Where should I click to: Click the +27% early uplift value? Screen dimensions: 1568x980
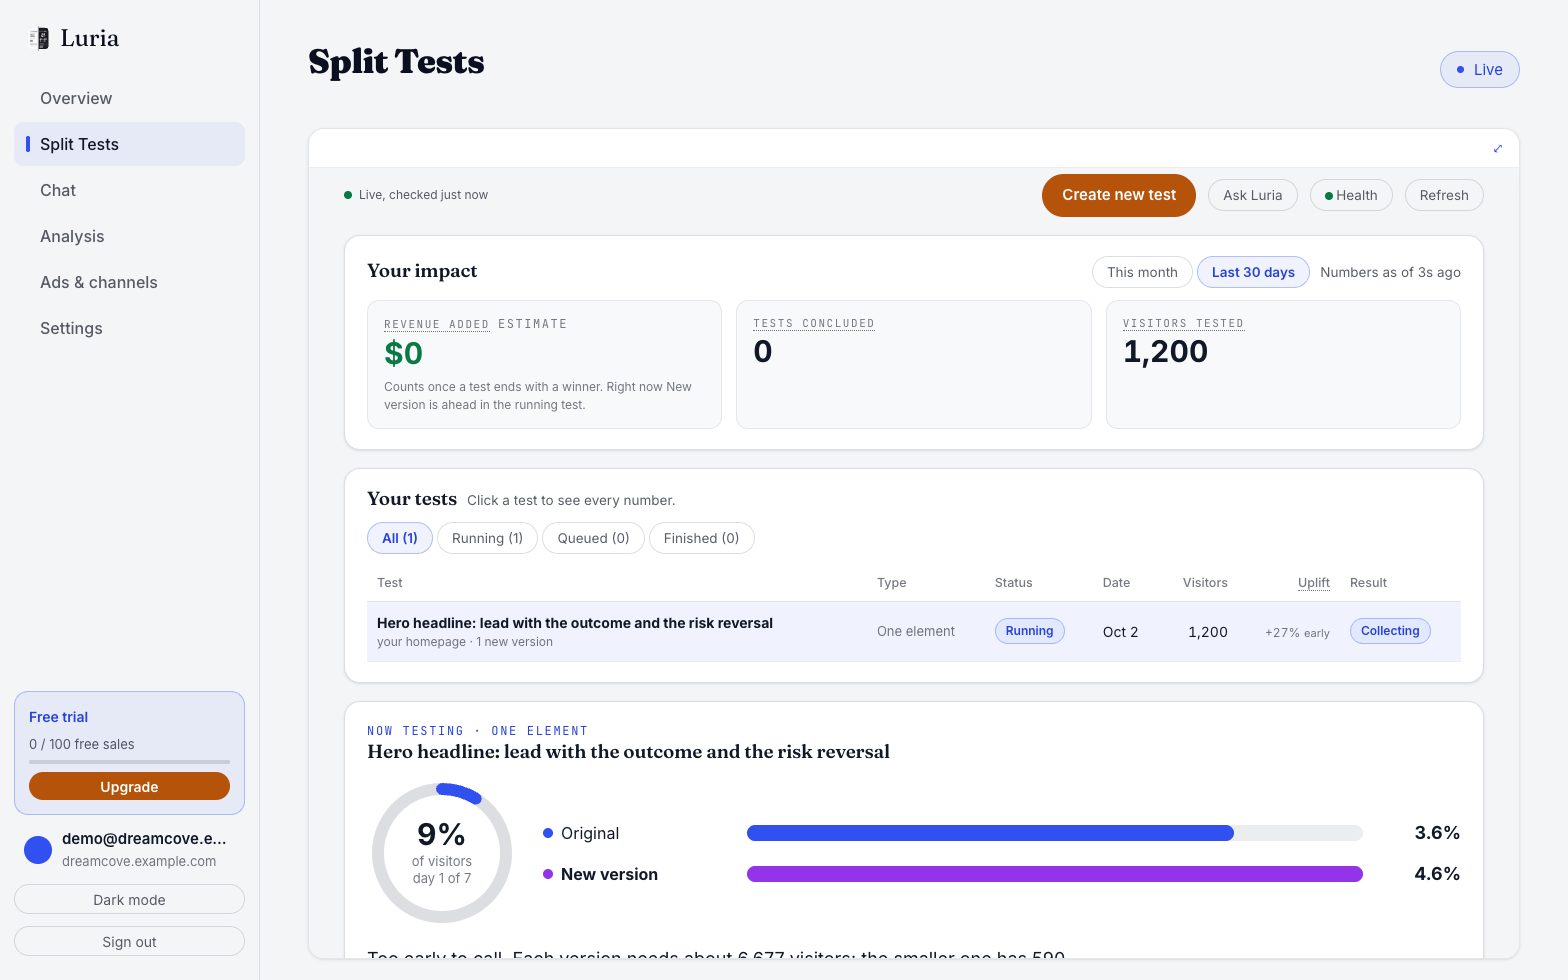1297,633
